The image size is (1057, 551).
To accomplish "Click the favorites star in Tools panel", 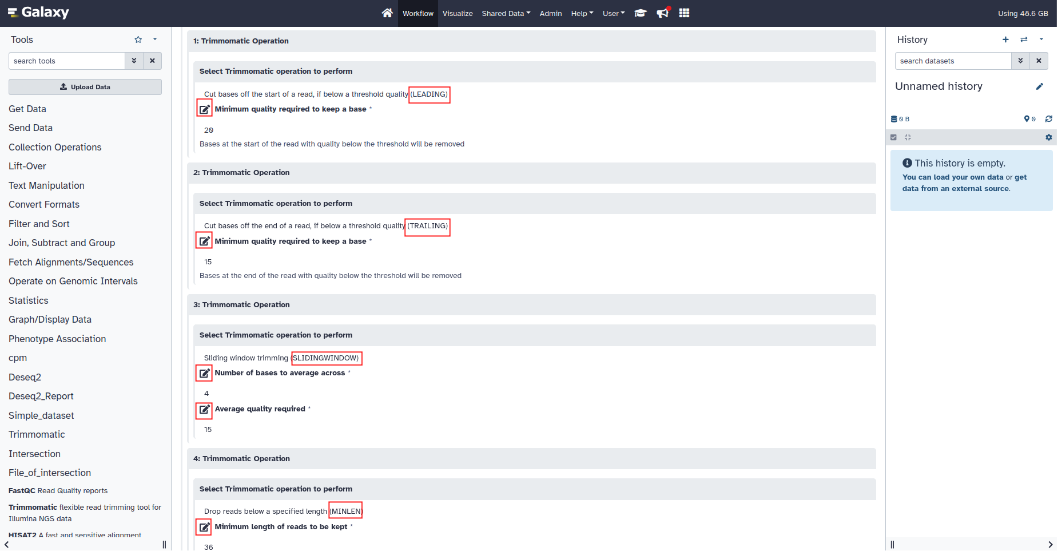I will pyautogui.click(x=138, y=39).
